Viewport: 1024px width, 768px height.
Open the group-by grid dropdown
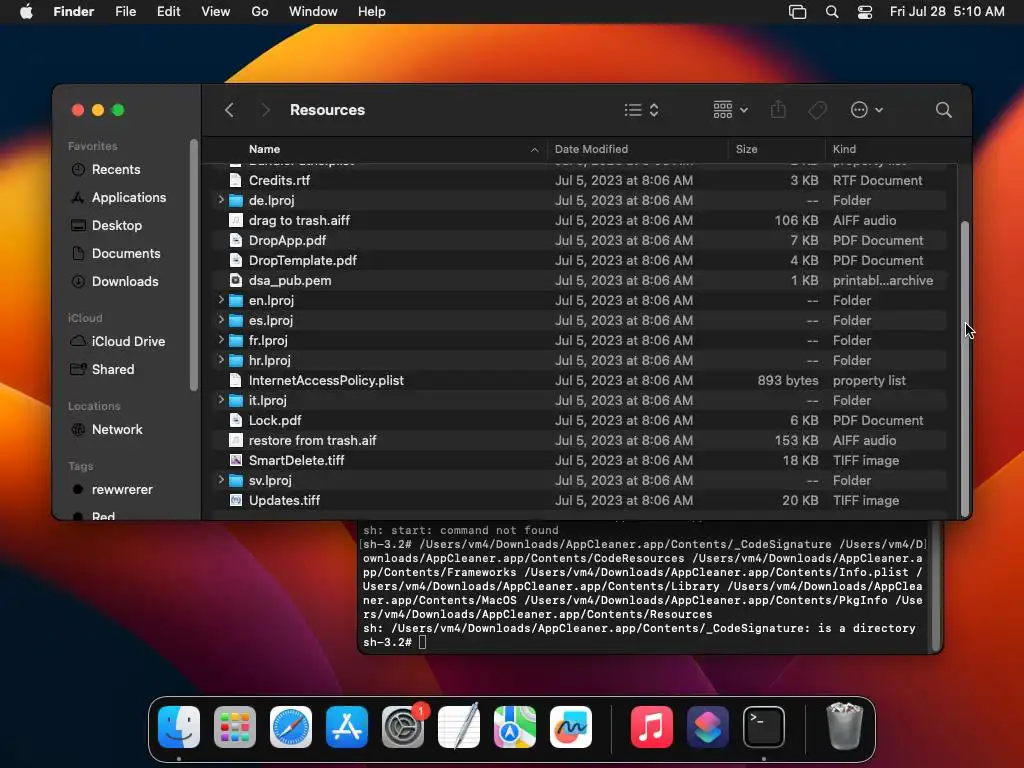click(730, 110)
